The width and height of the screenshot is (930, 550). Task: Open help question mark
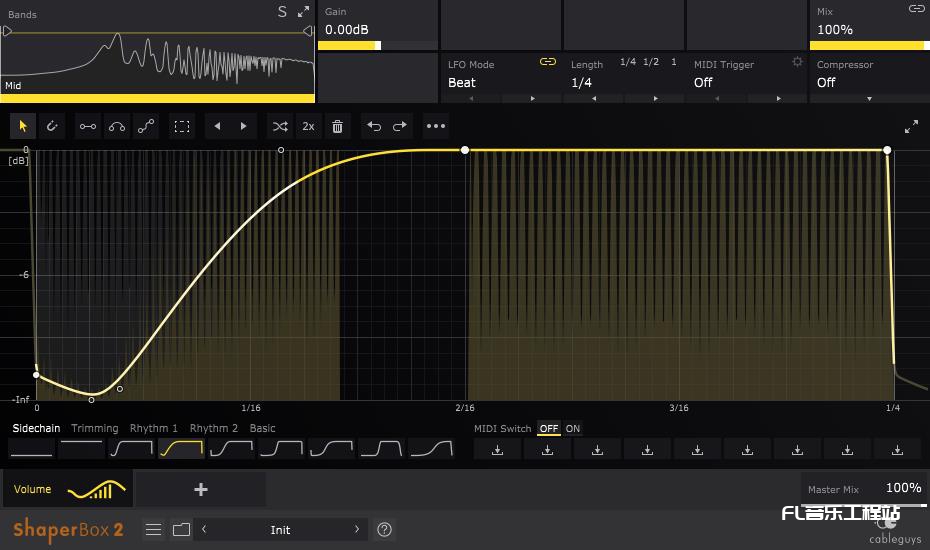(x=384, y=529)
